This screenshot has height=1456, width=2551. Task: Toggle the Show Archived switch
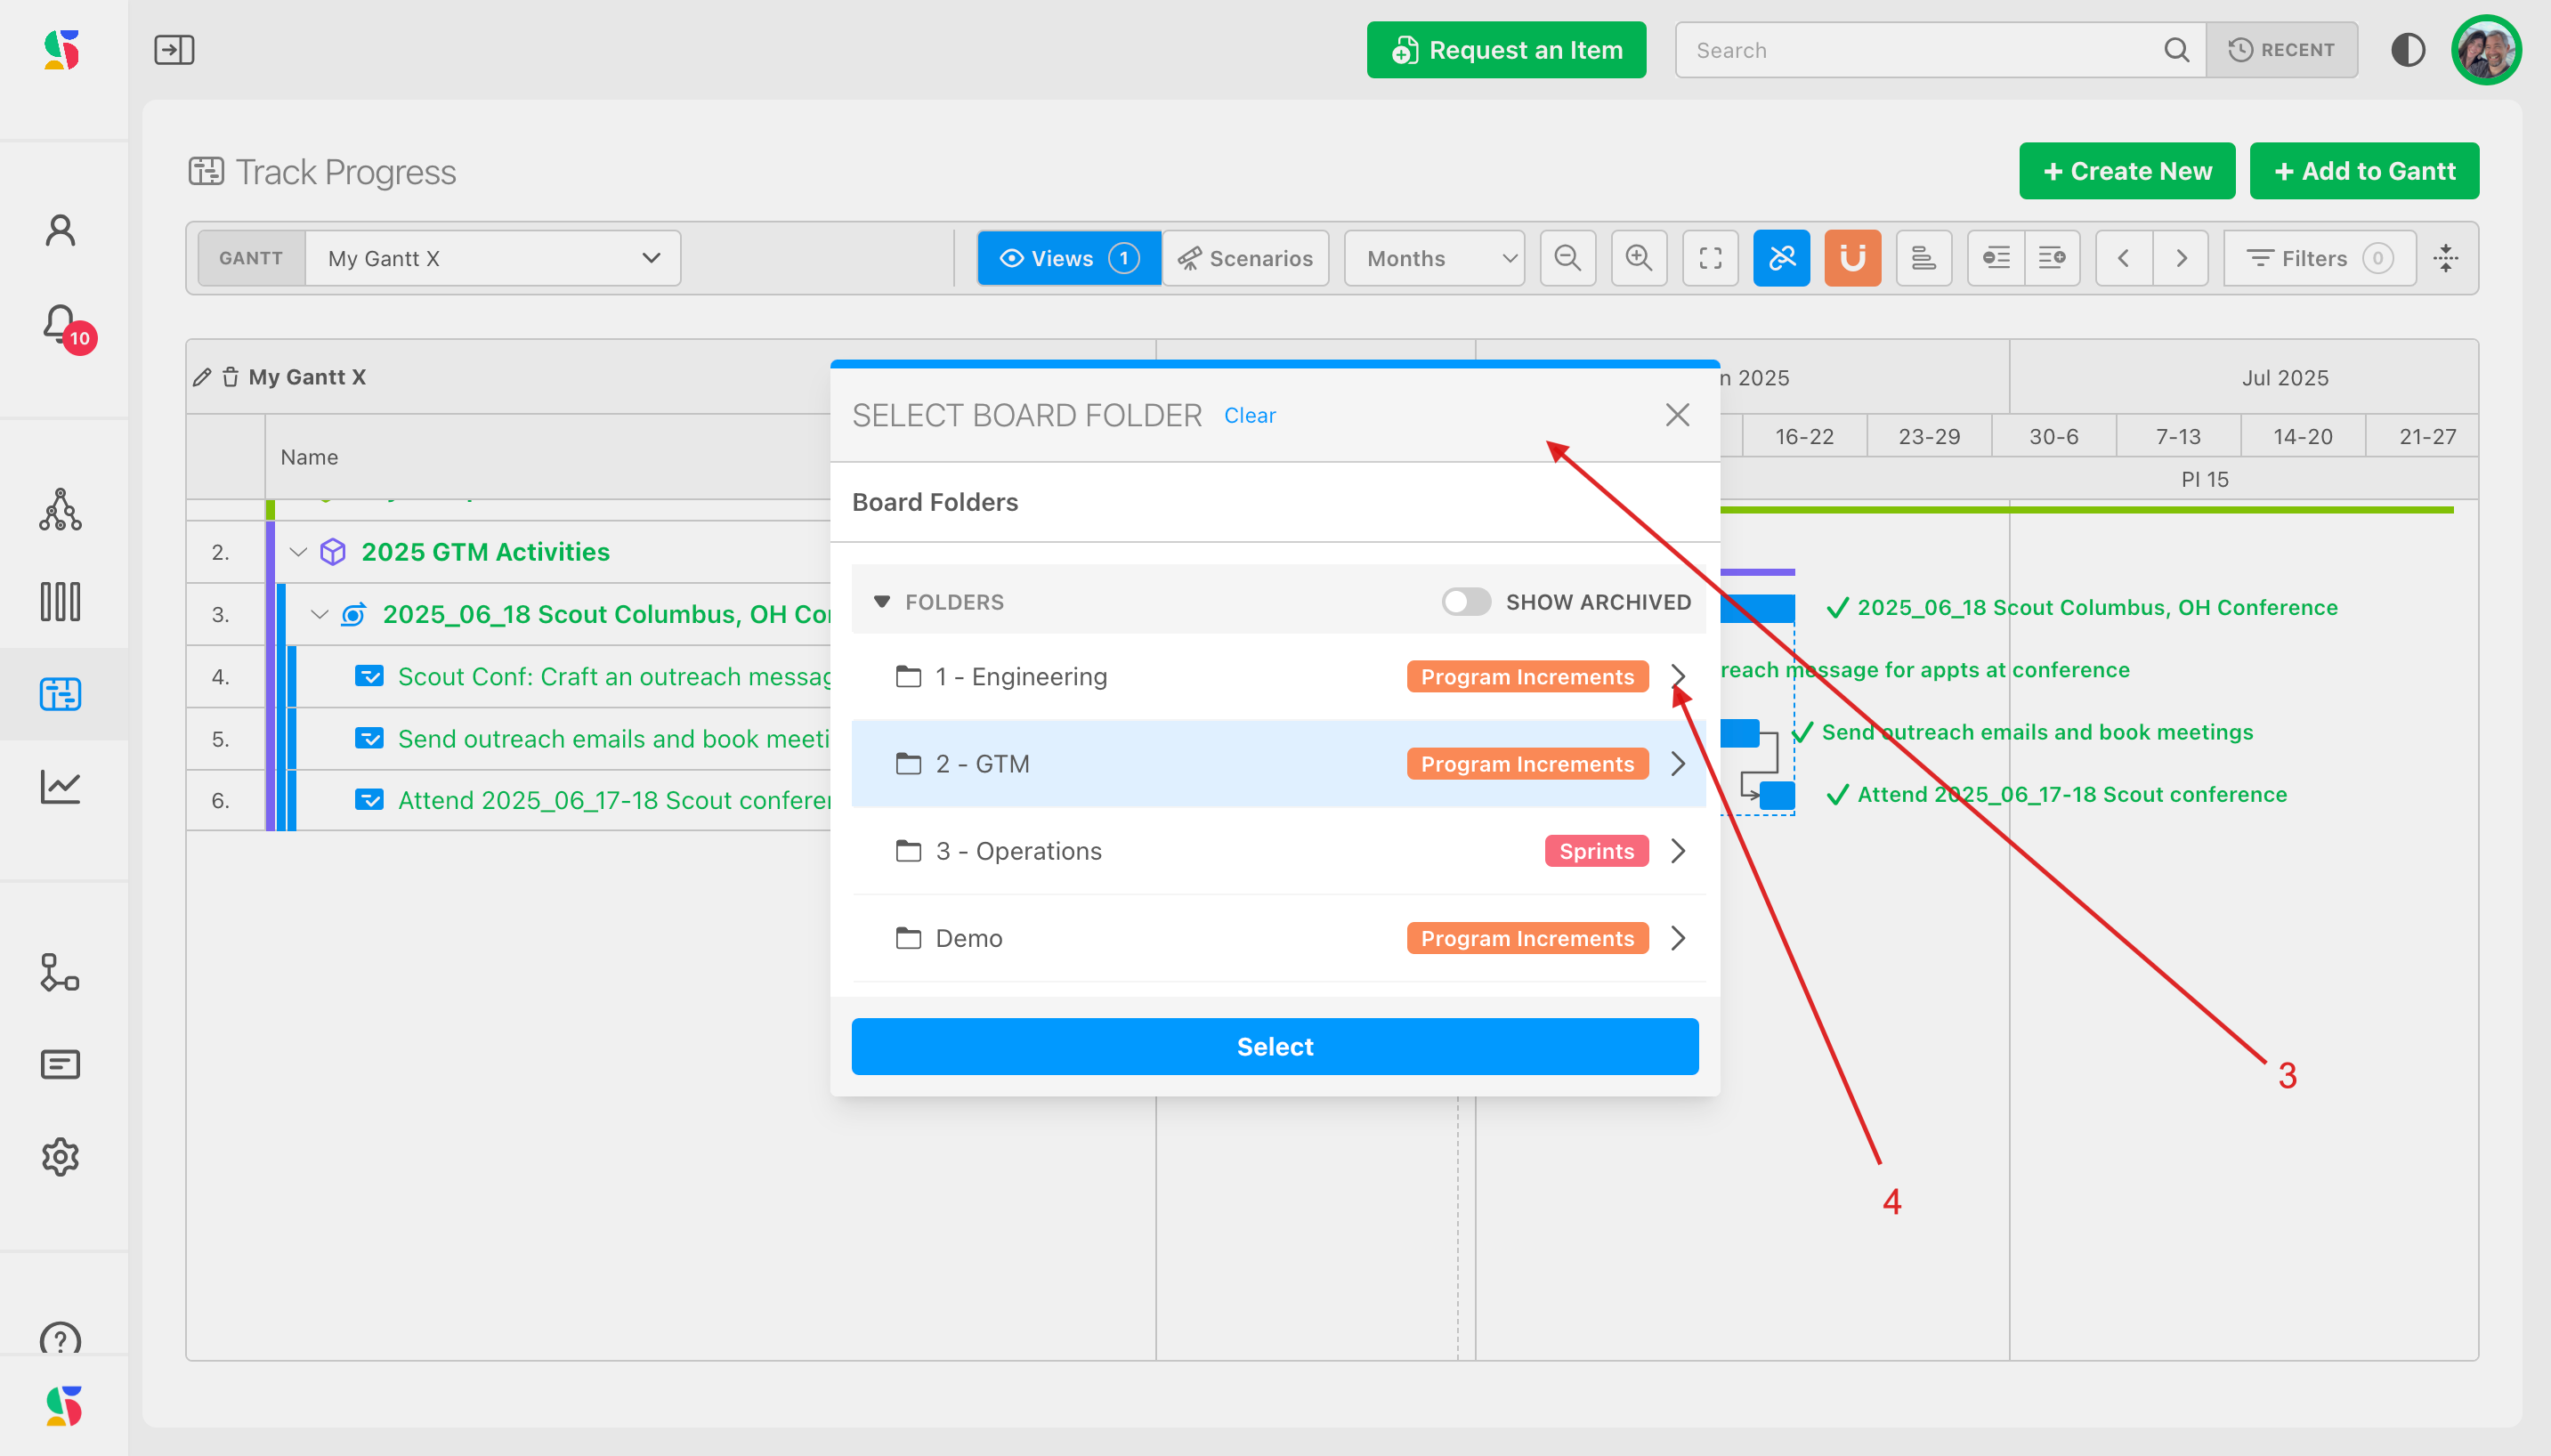1465,601
